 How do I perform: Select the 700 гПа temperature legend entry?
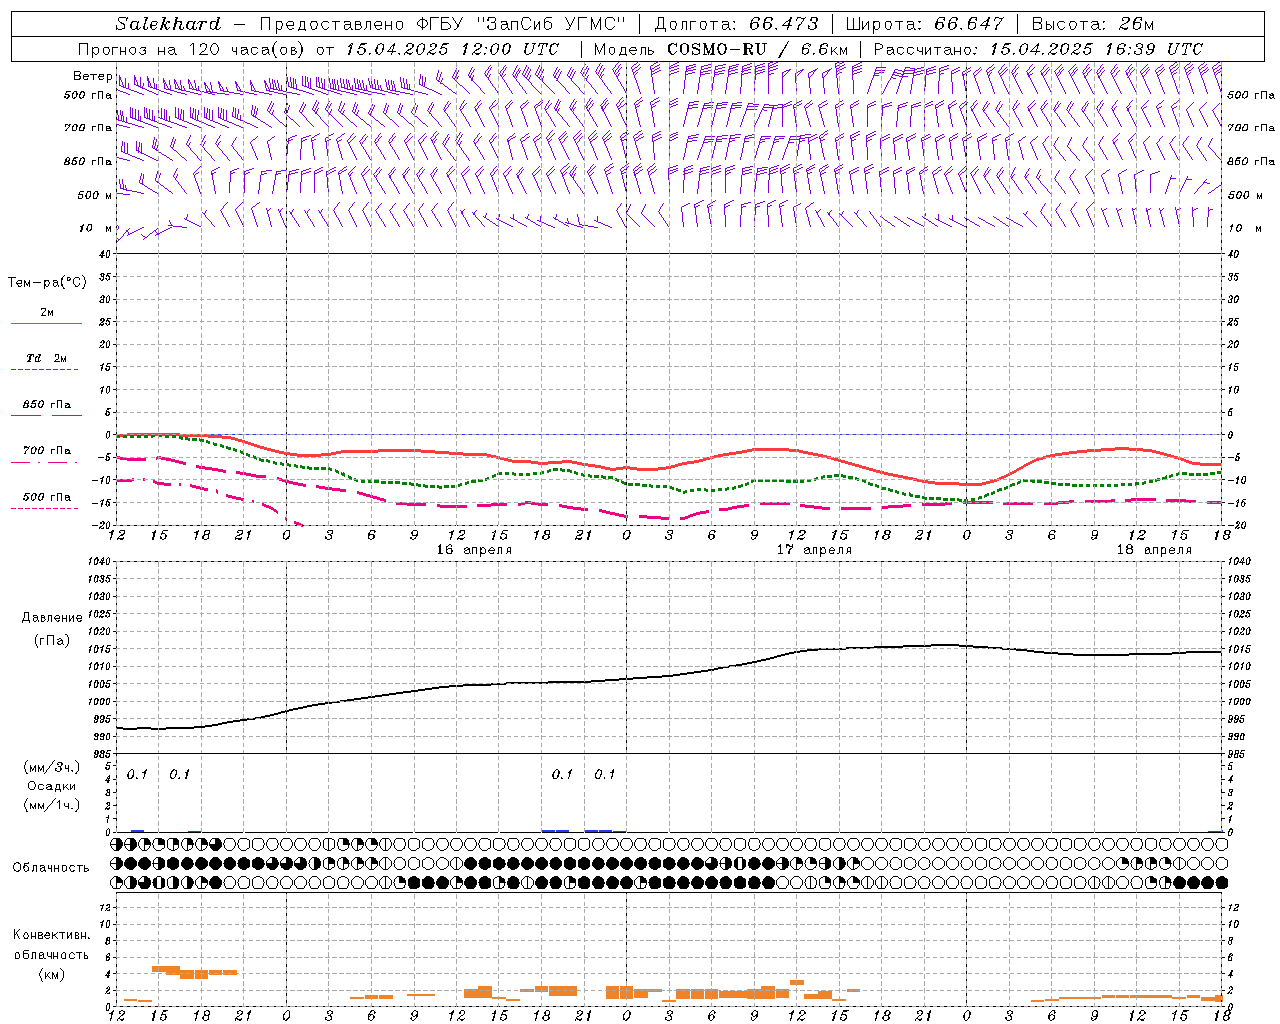point(47,451)
